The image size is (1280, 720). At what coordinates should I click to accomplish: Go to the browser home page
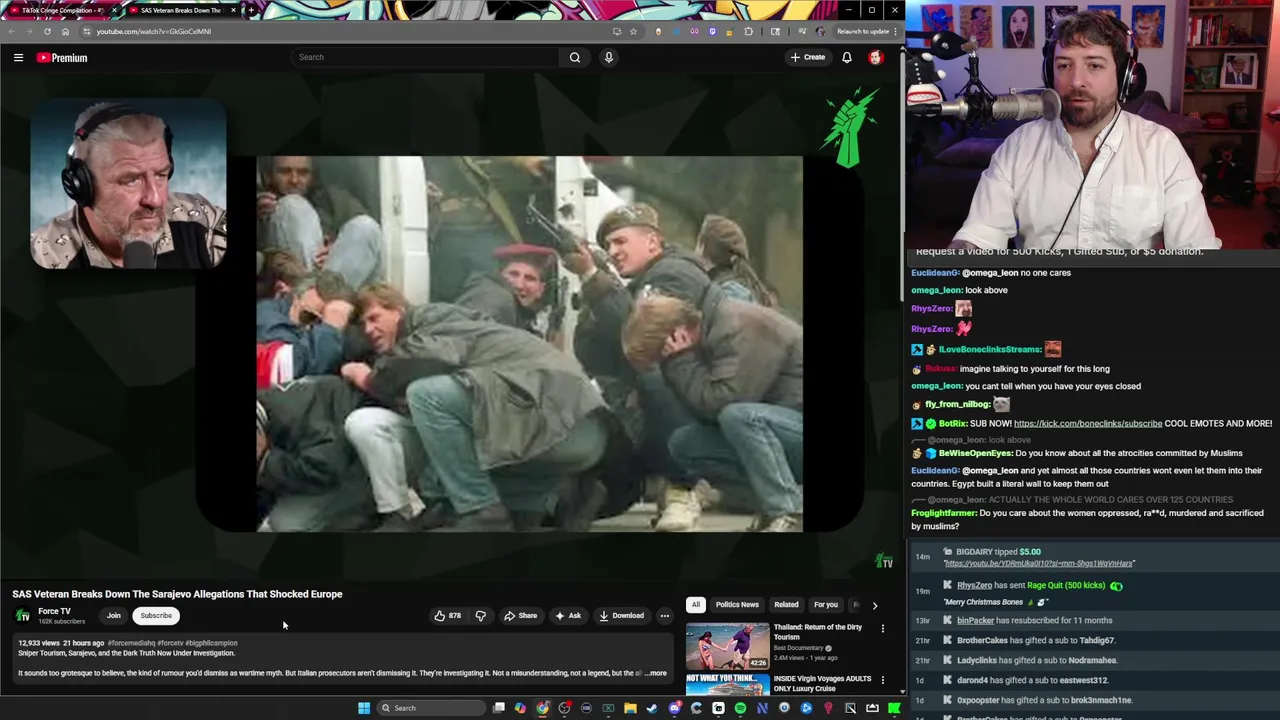pos(65,31)
